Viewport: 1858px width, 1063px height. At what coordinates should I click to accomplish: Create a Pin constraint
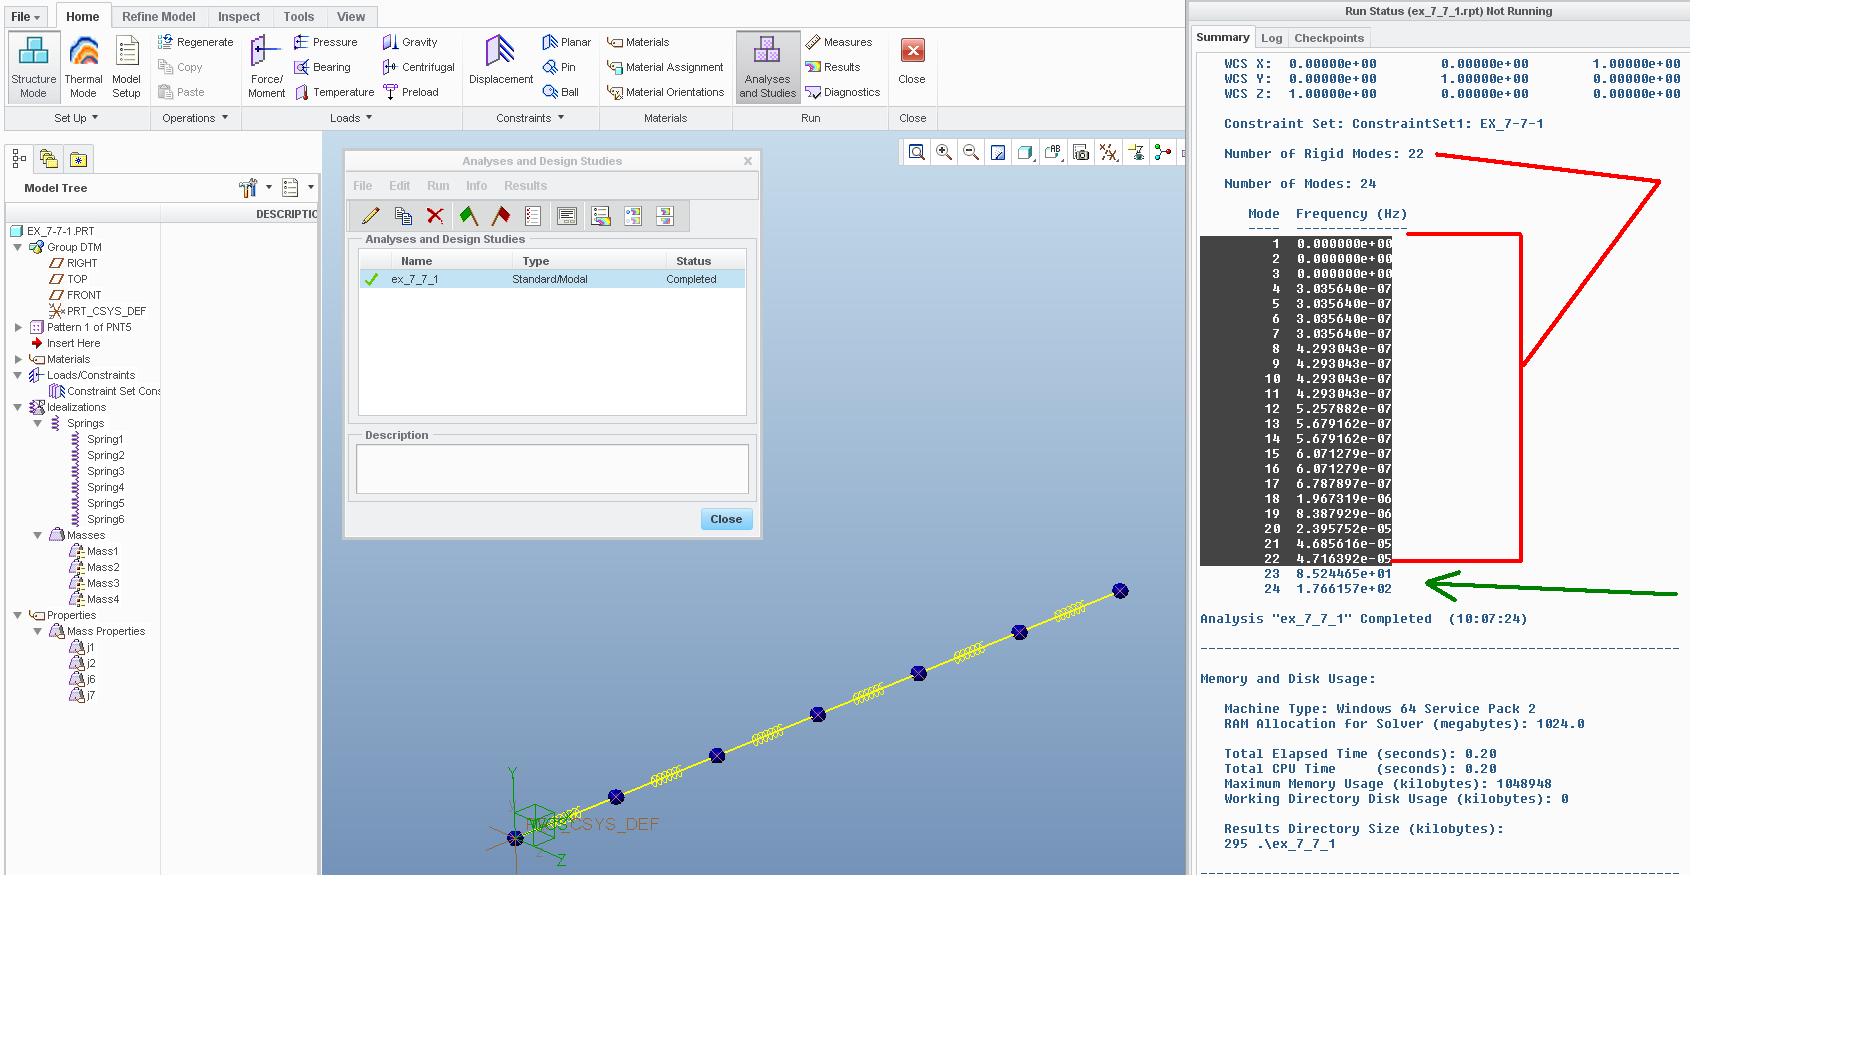559,67
